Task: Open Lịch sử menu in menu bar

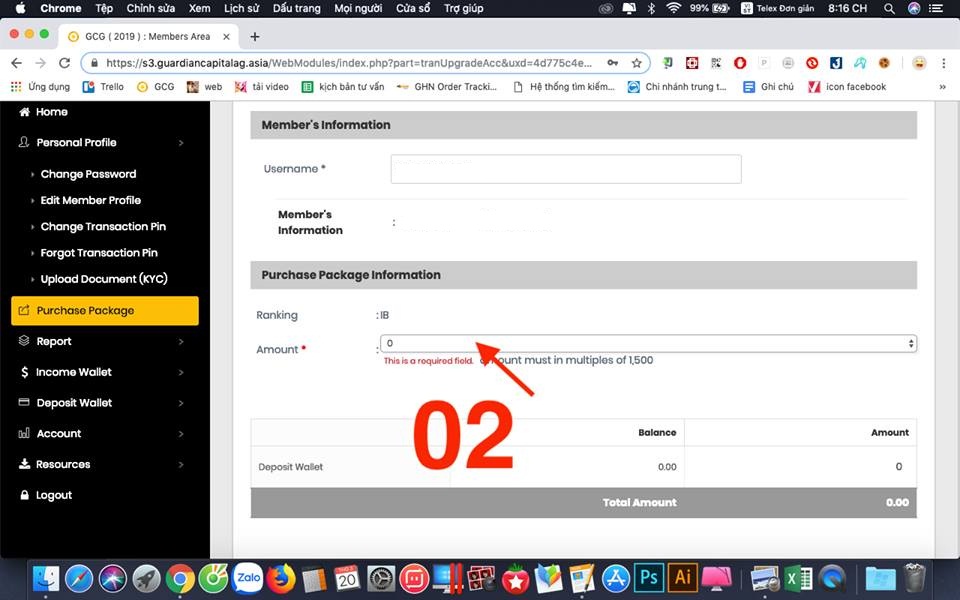Action: coord(240,8)
